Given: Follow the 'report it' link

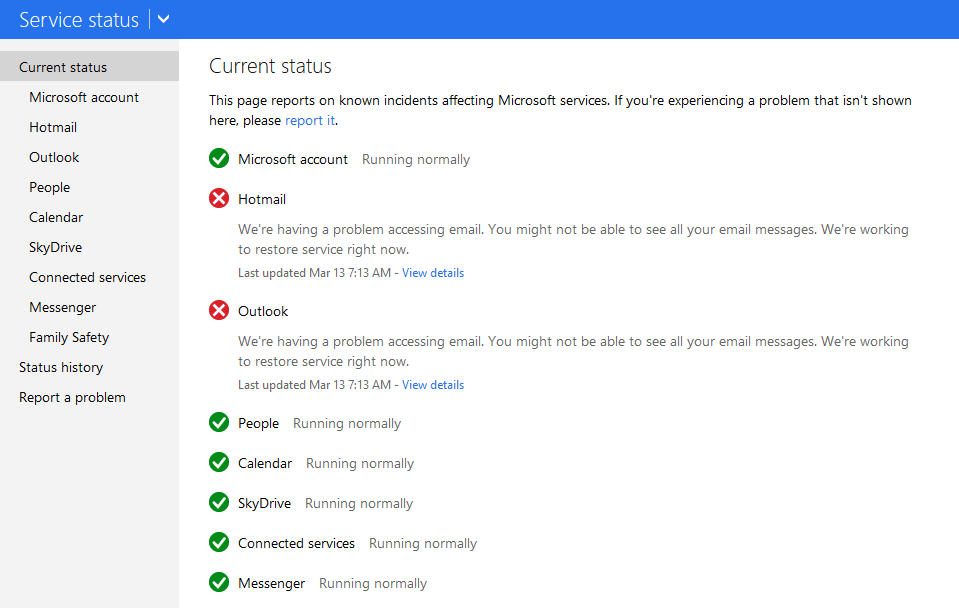Looking at the screenshot, I should pos(310,120).
